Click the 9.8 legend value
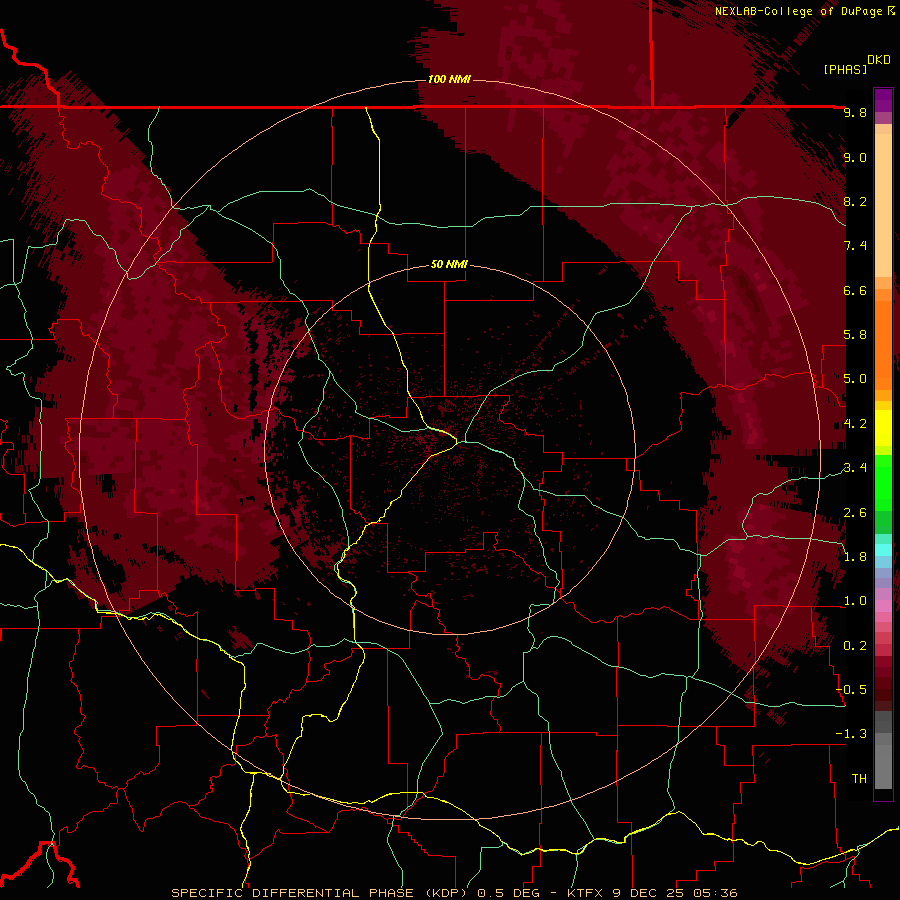This screenshot has width=900, height=900. click(855, 112)
